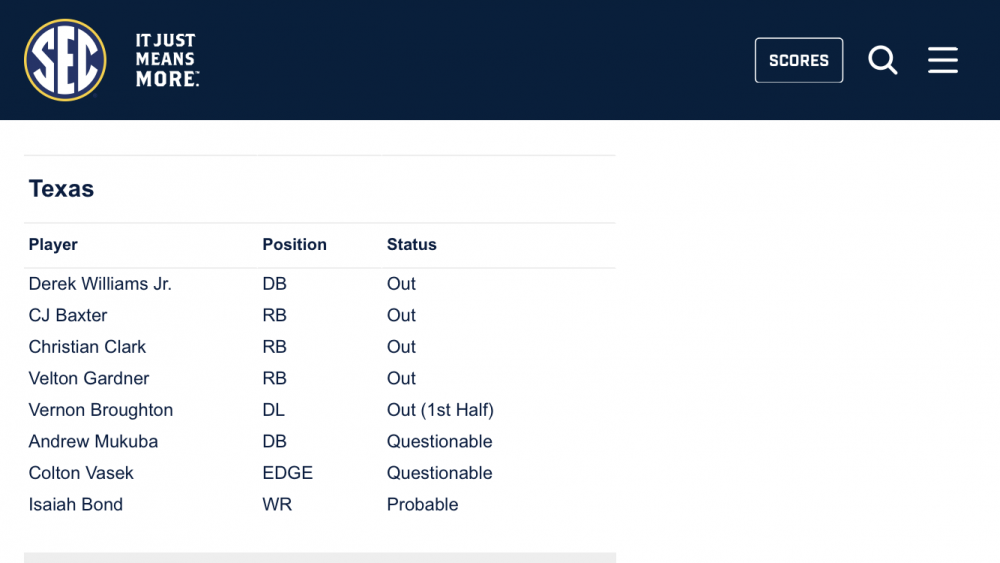The width and height of the screenshot is (1000, 563).
Task: Select Velton Gardner in the table
Action: click(89, 378)
